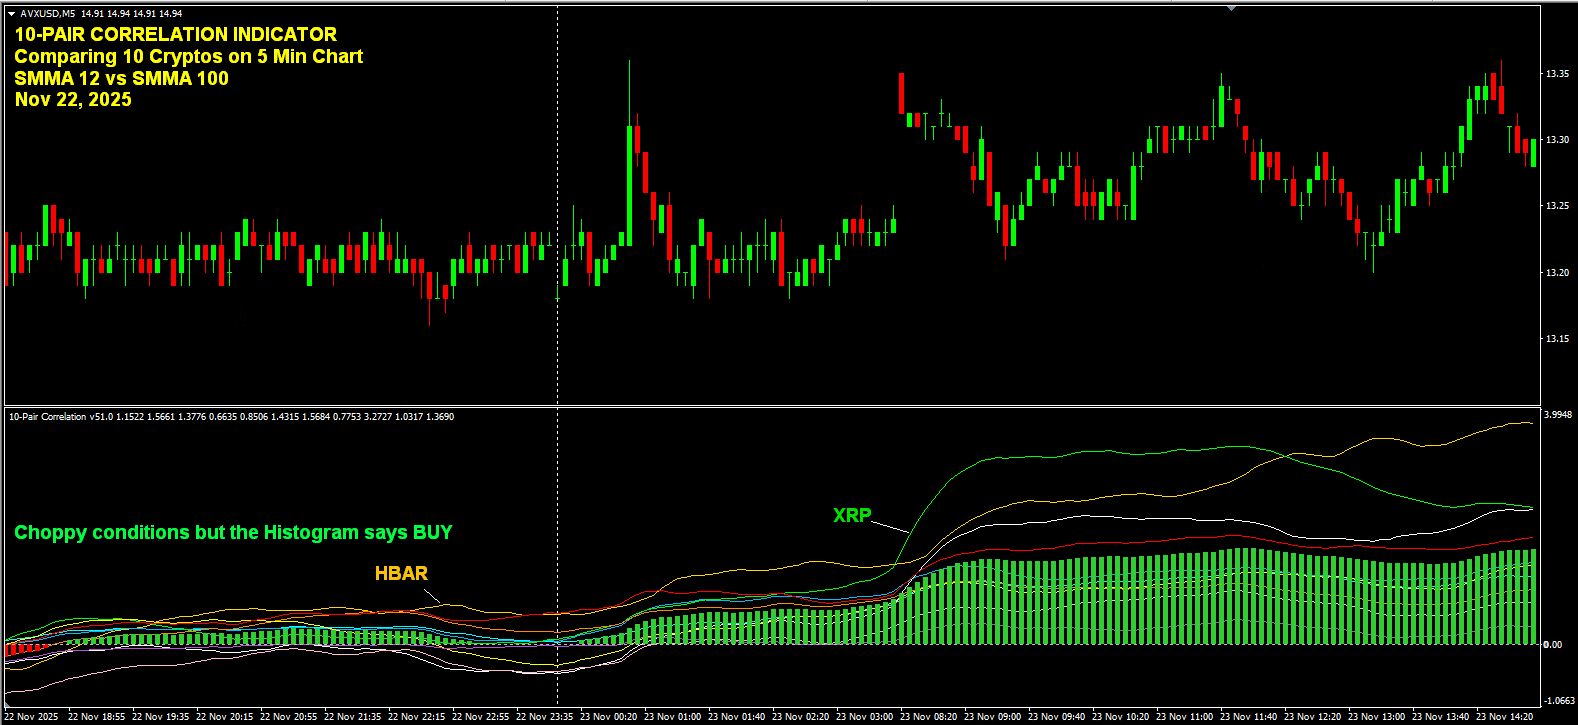
Task: Click the '23 Nov 14:20' time axis label
Action: coord(1505,717)
